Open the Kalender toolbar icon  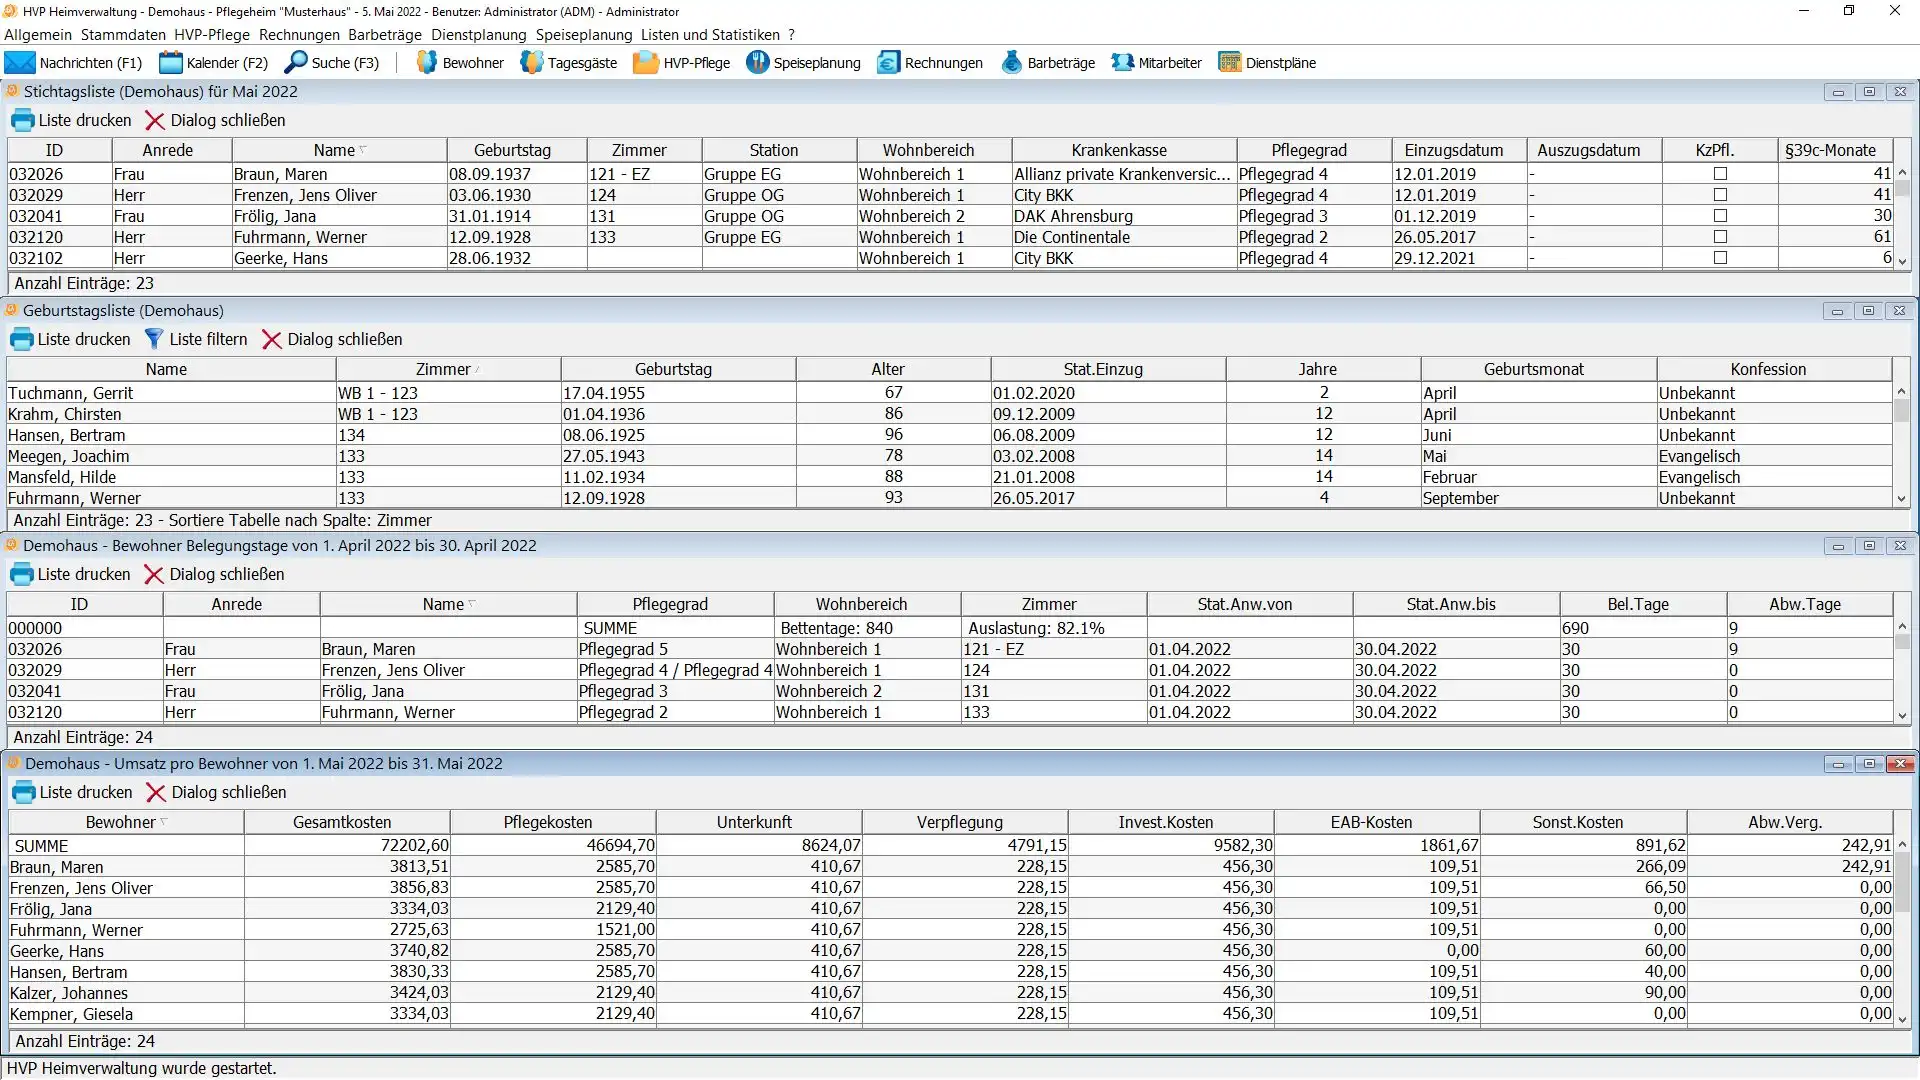171,63
